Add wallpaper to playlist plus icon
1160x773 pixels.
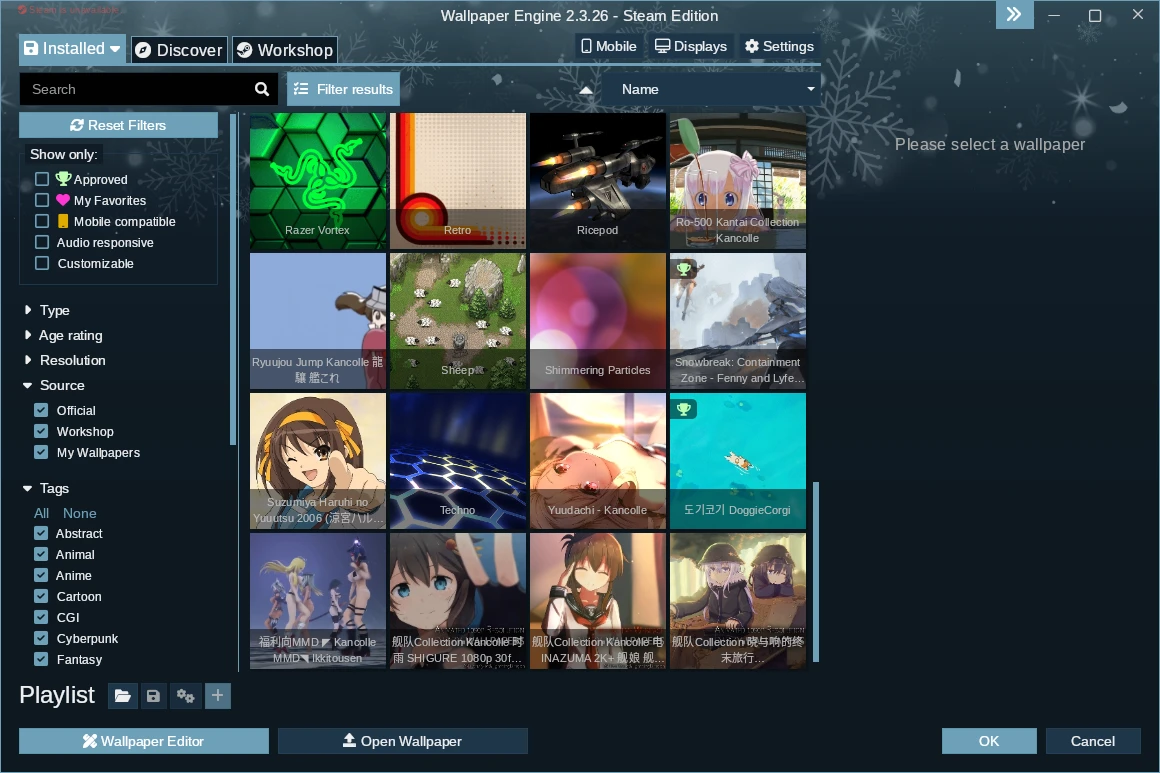218,695
